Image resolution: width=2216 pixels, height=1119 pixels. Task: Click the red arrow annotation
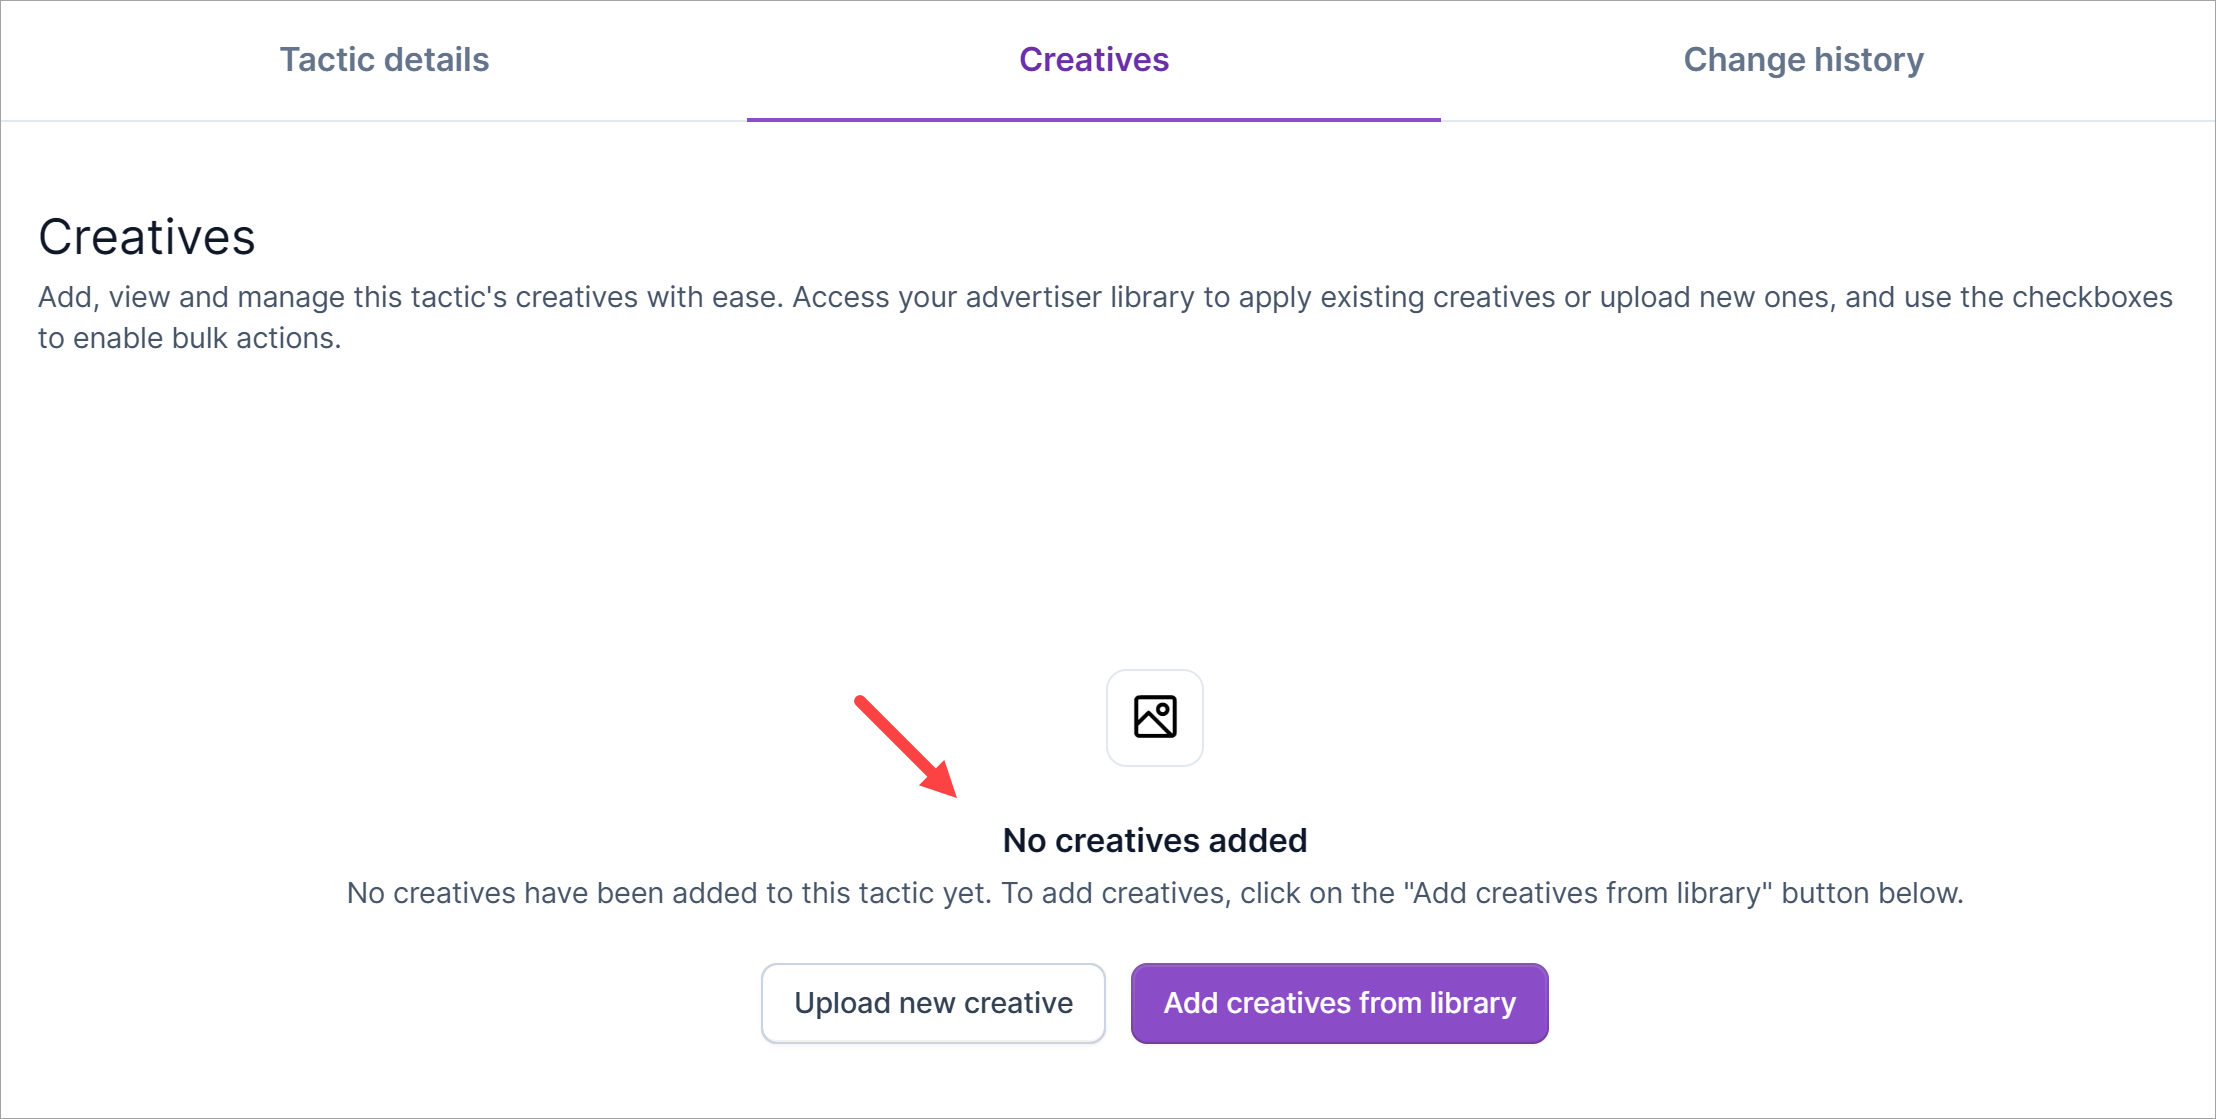pos(905,746)
